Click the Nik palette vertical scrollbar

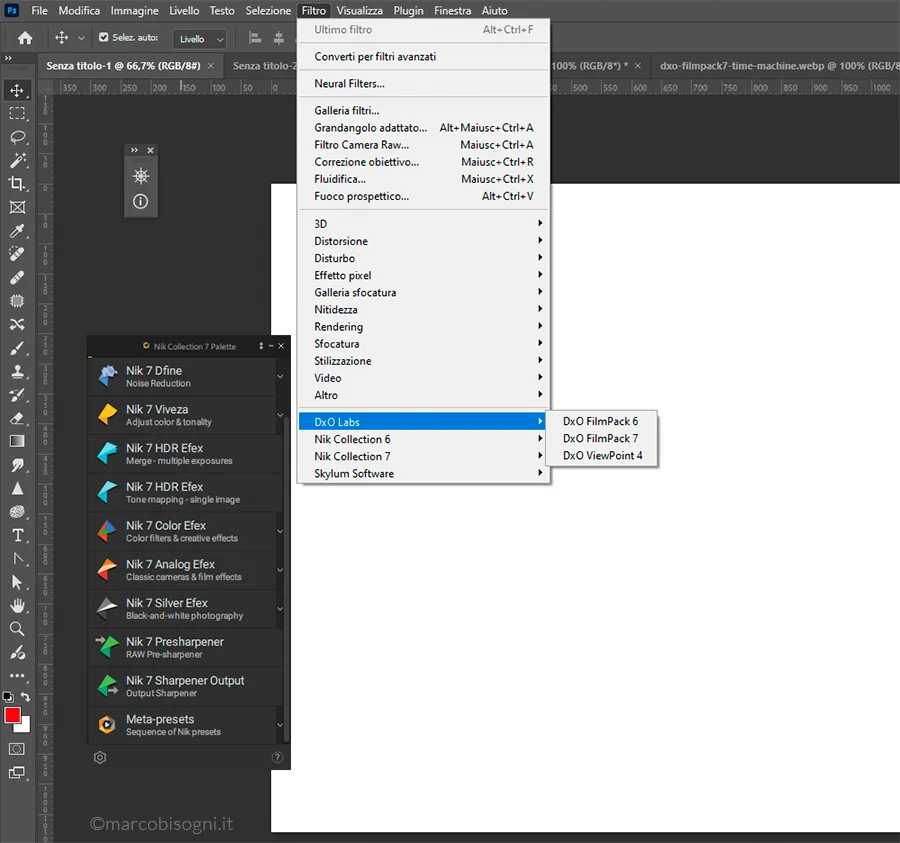[x=286, y=580]
